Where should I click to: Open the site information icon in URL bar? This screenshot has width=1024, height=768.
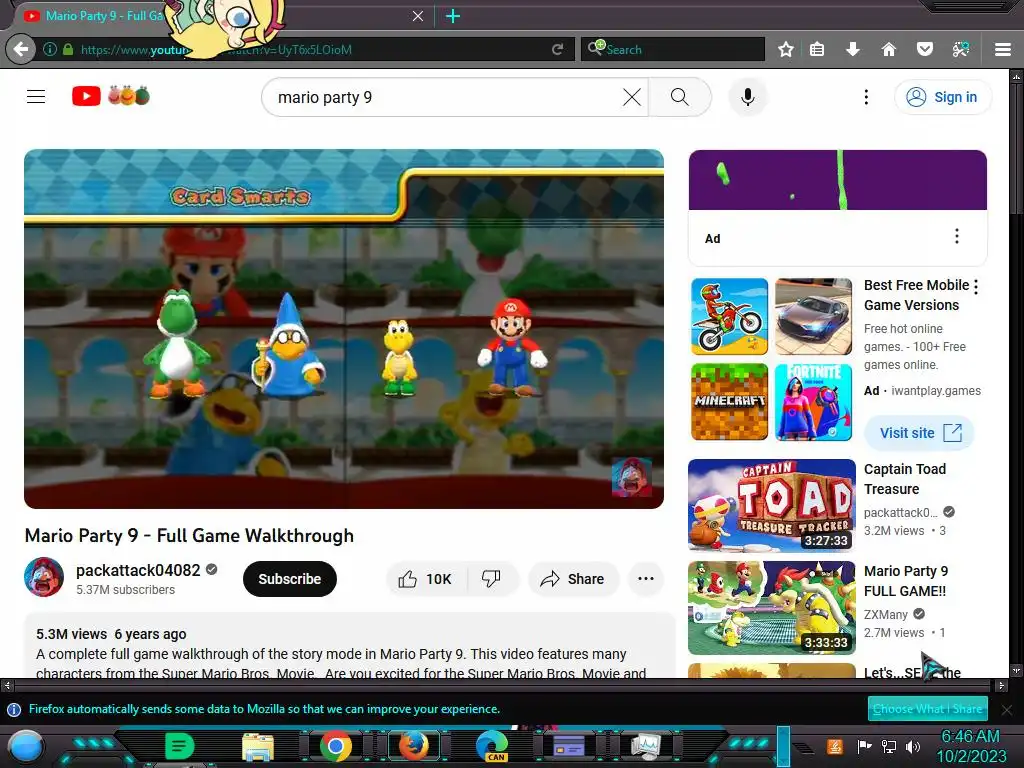coord(50,50)
